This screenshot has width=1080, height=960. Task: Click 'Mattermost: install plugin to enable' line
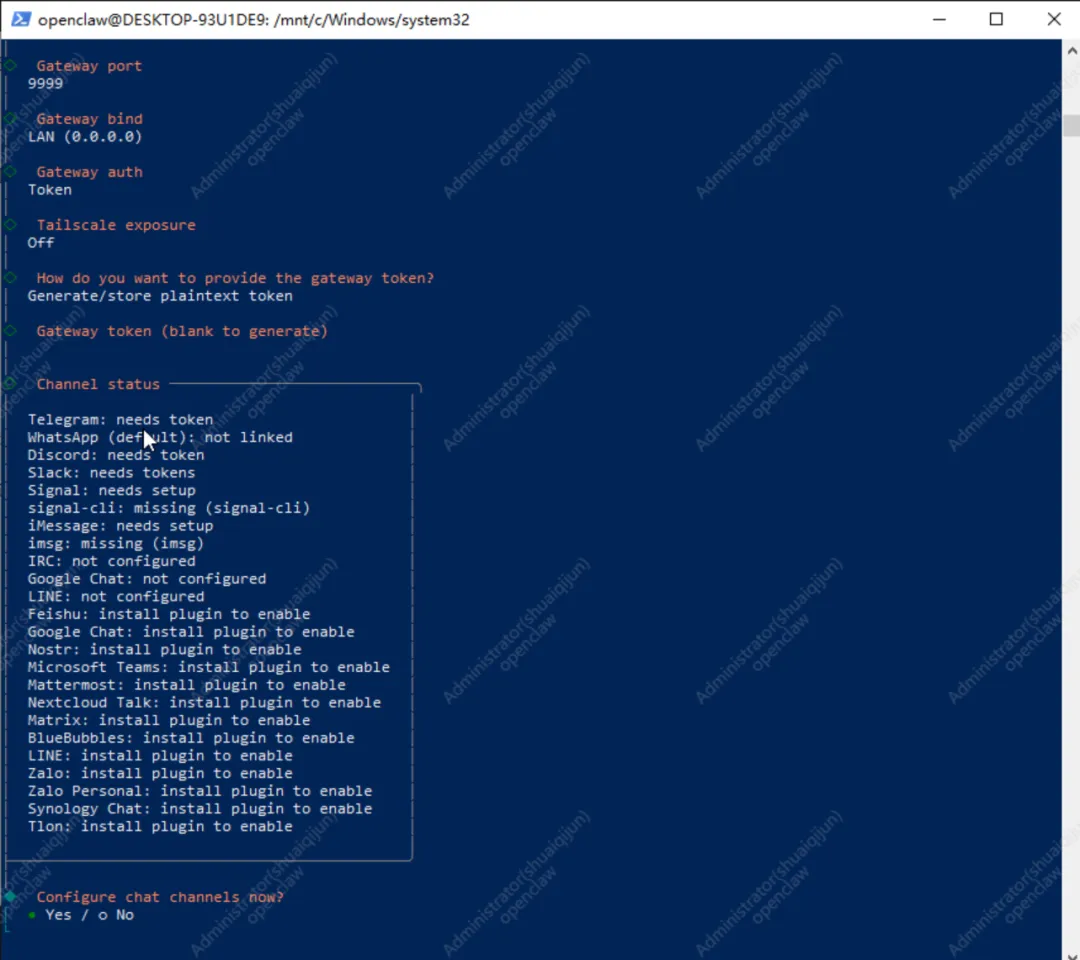(187, 685)
